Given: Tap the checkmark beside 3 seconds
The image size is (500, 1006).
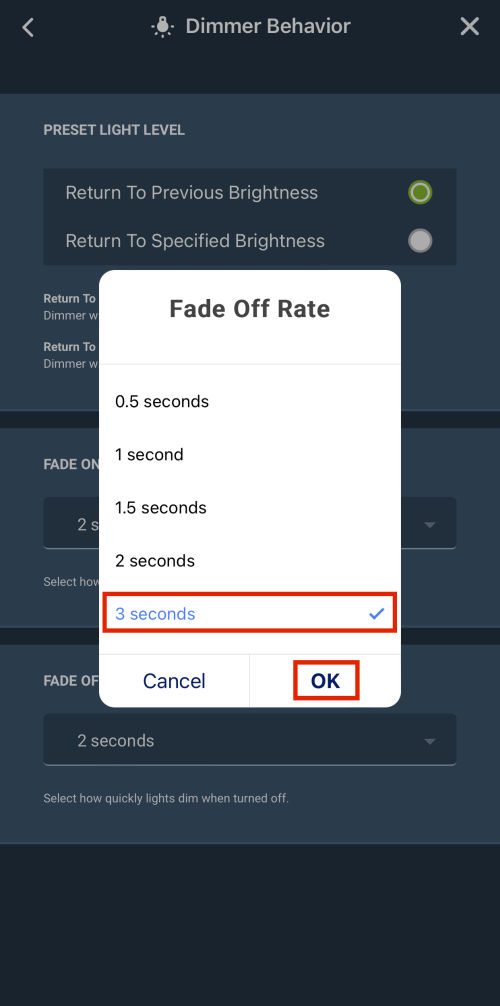Looking at the screenshot, I should (x=377, y=614).
